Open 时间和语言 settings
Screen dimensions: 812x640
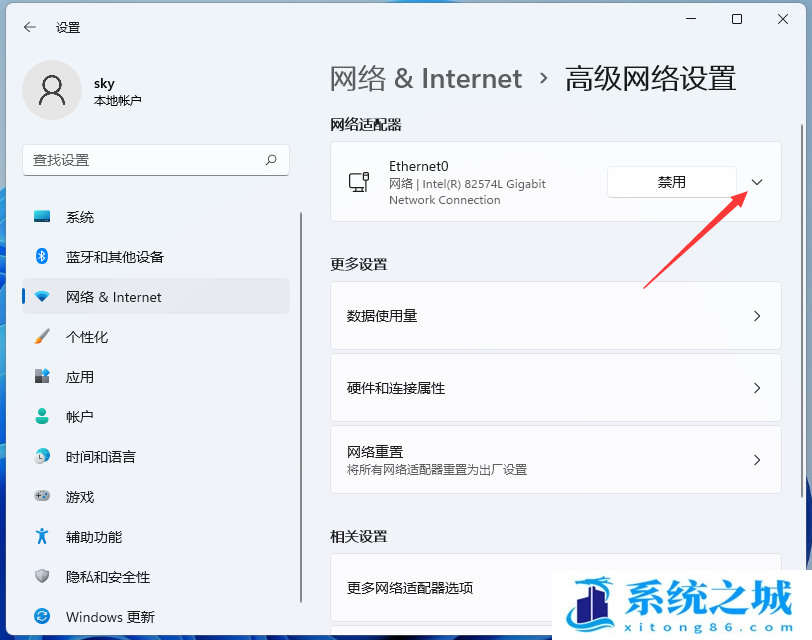(100, 457)
